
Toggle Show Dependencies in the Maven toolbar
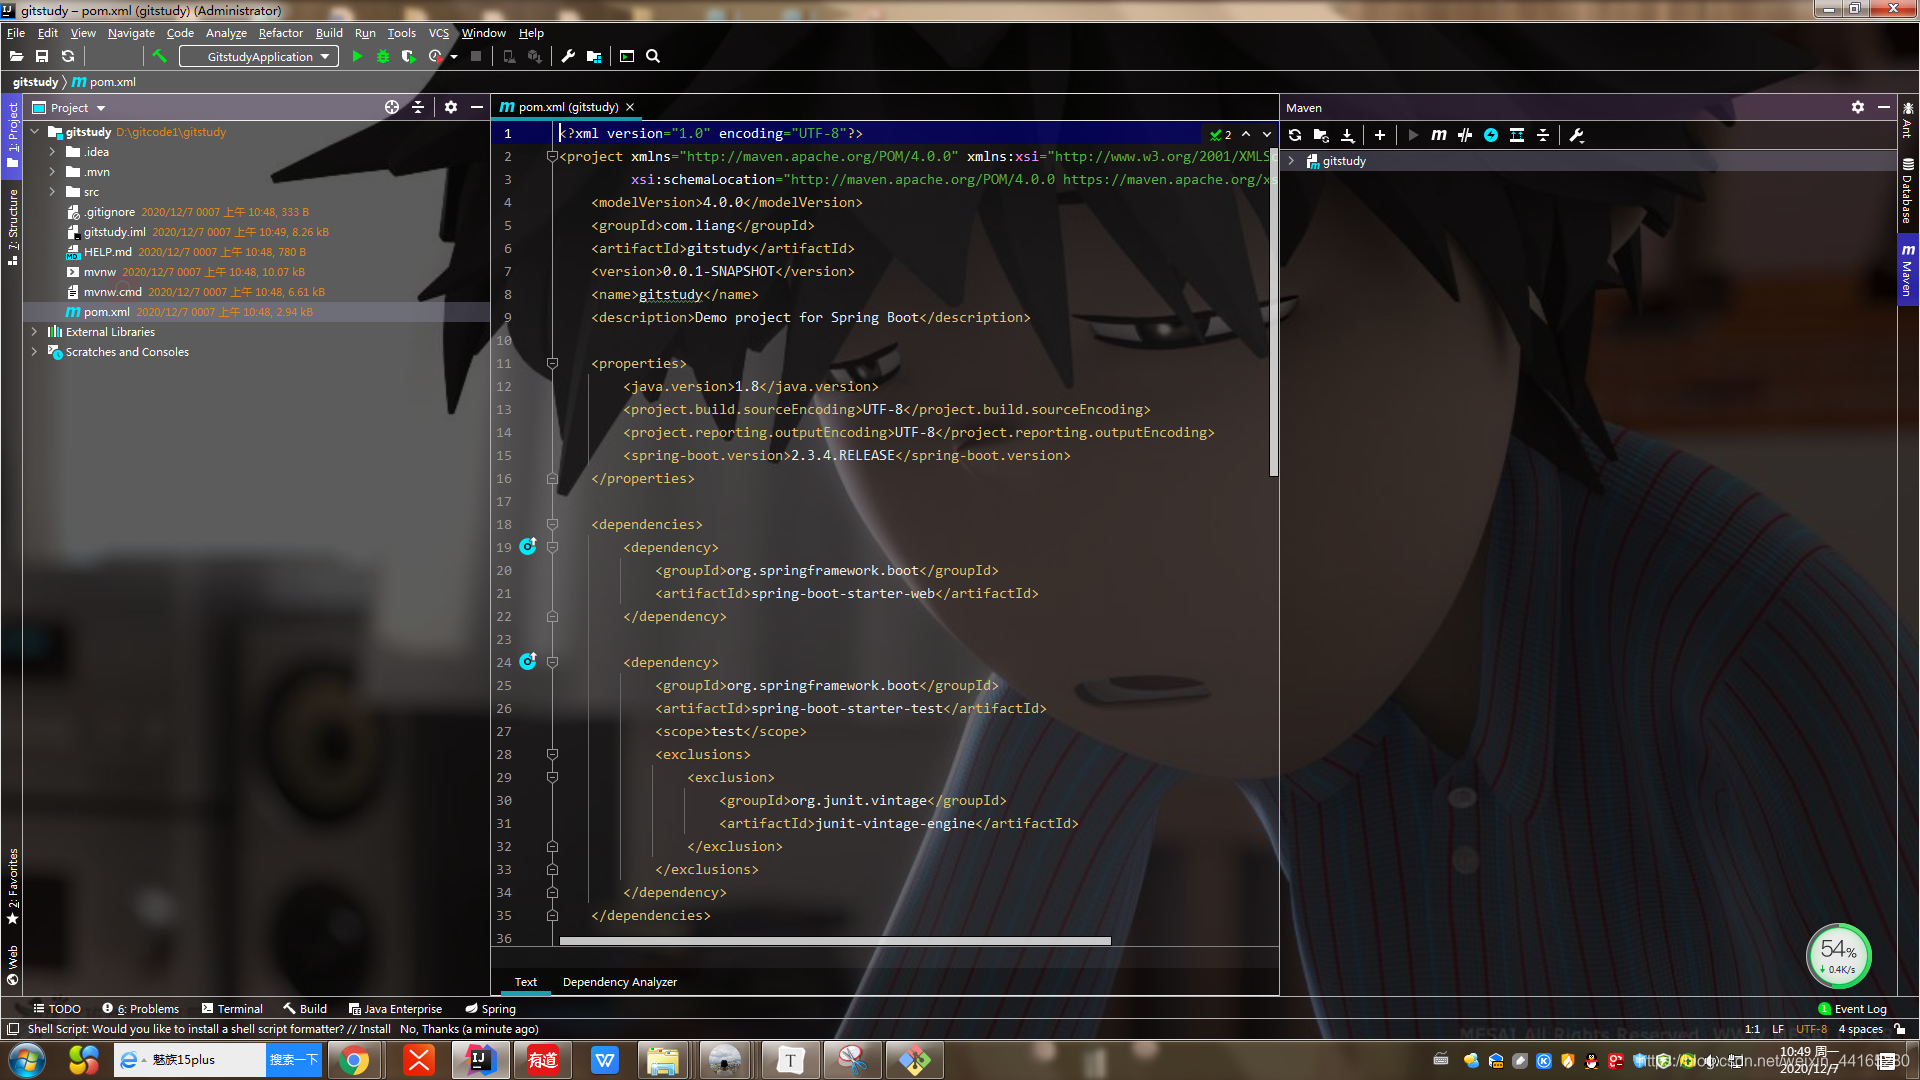(x=1516, y=135)
